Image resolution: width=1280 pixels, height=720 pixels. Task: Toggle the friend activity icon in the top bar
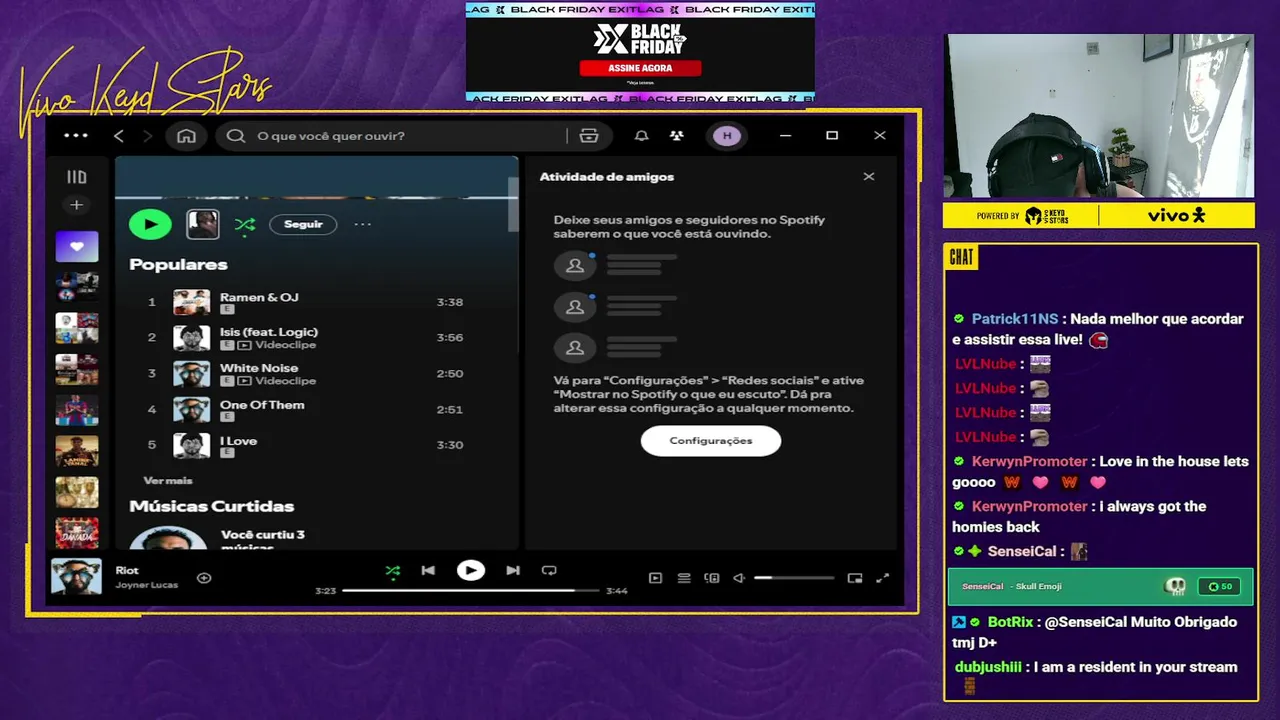tap(677, 136)
